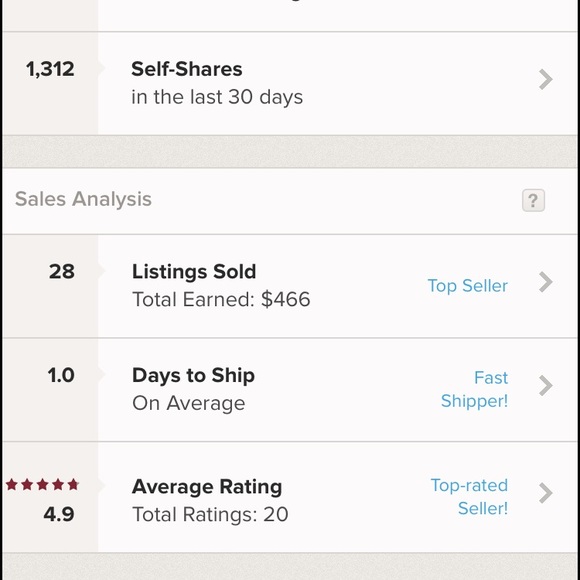
Task: Select the Self-Shares title
Action: pyautogui.click(x=187, y=69)
